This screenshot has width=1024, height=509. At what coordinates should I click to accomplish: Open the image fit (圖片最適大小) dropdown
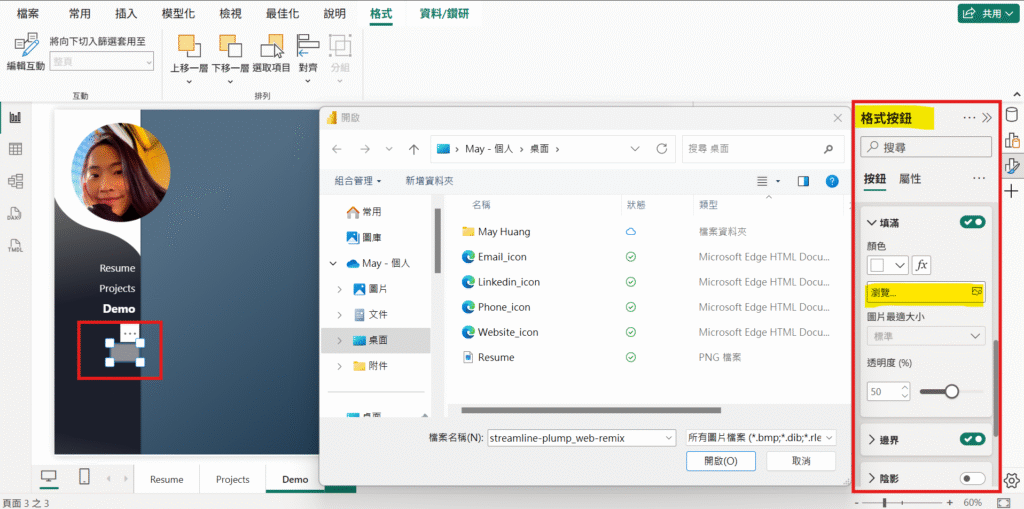926,336
